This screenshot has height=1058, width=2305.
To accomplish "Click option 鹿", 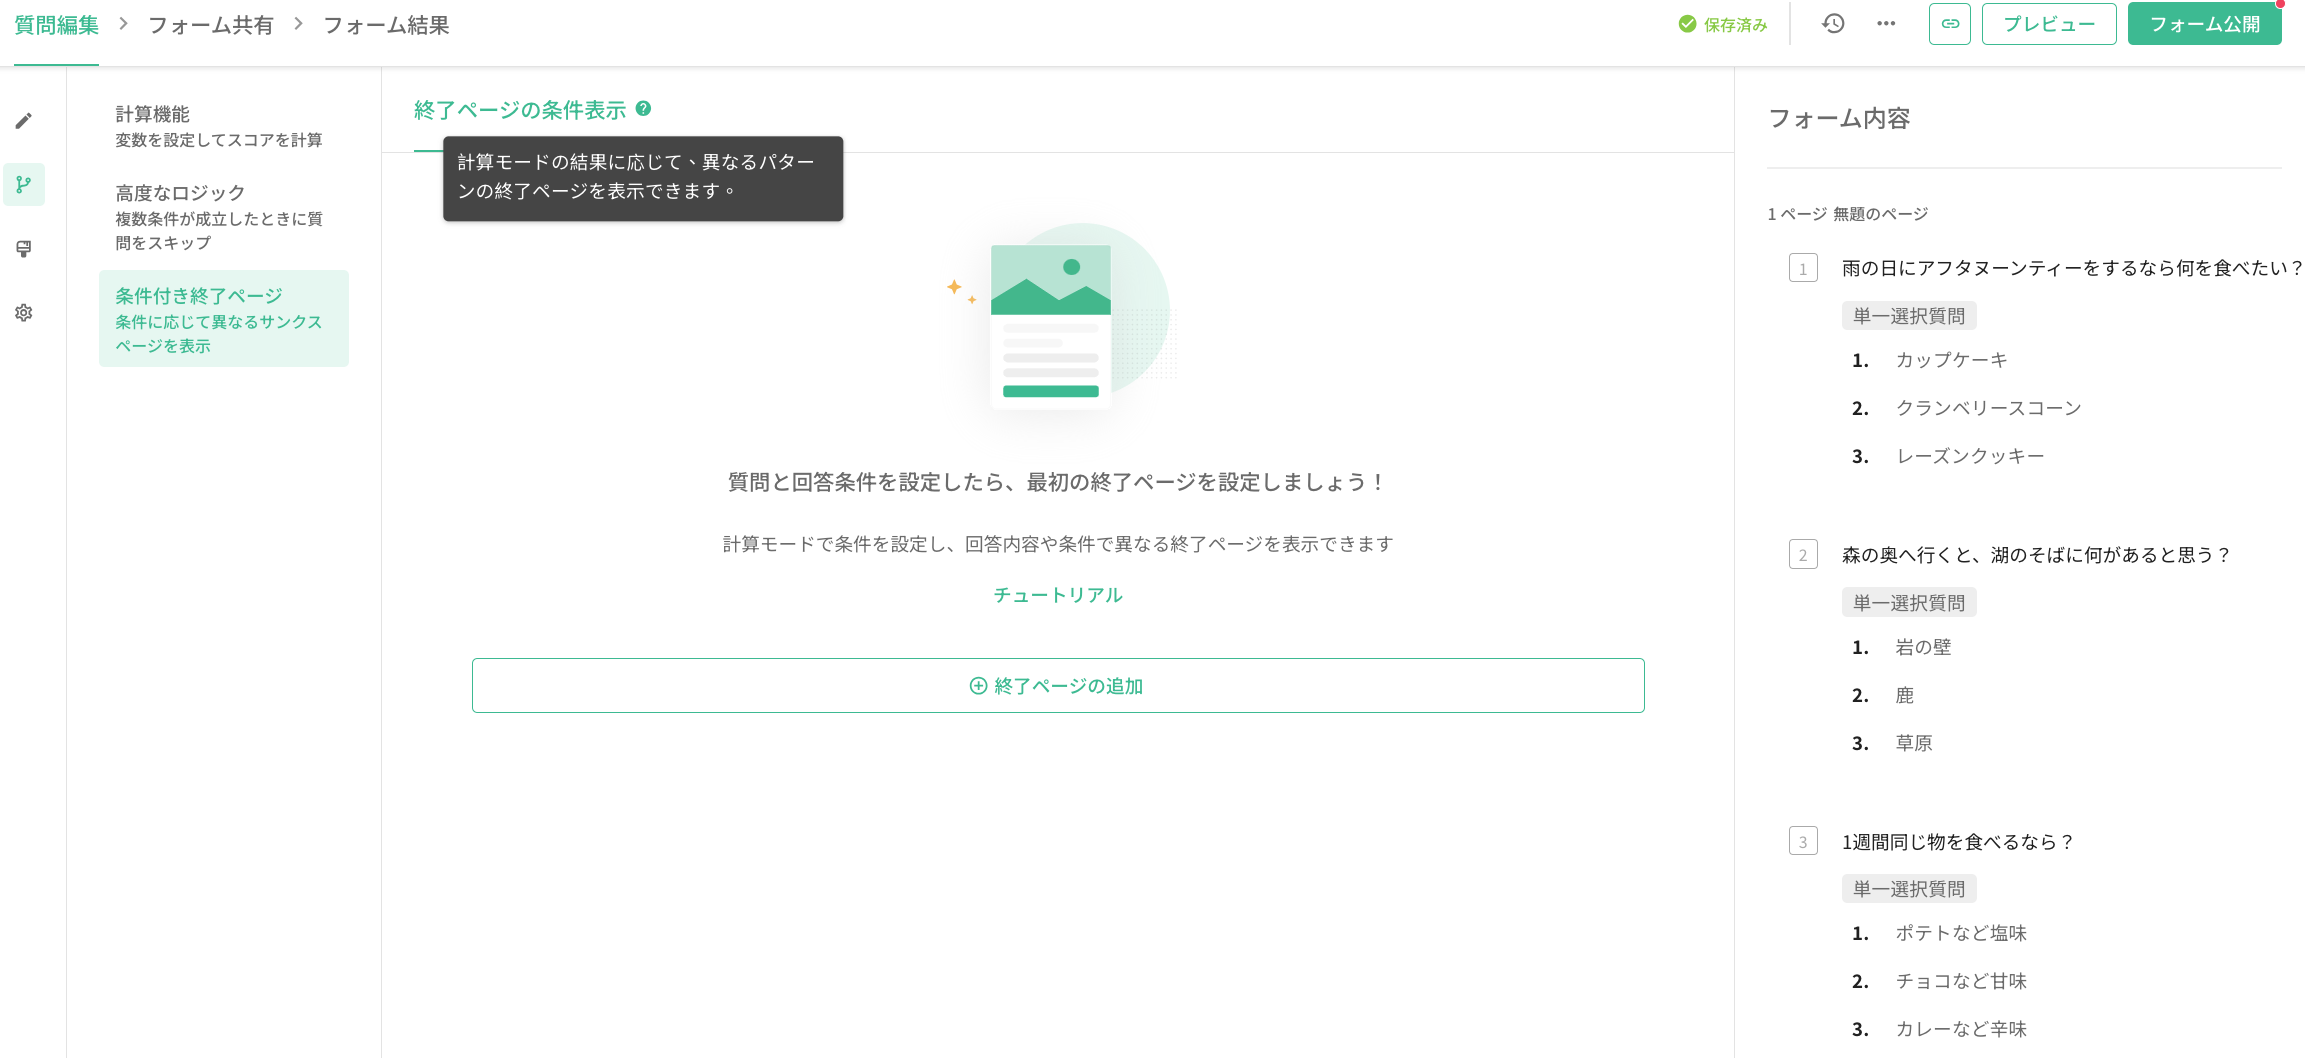I will point(1905,695).
